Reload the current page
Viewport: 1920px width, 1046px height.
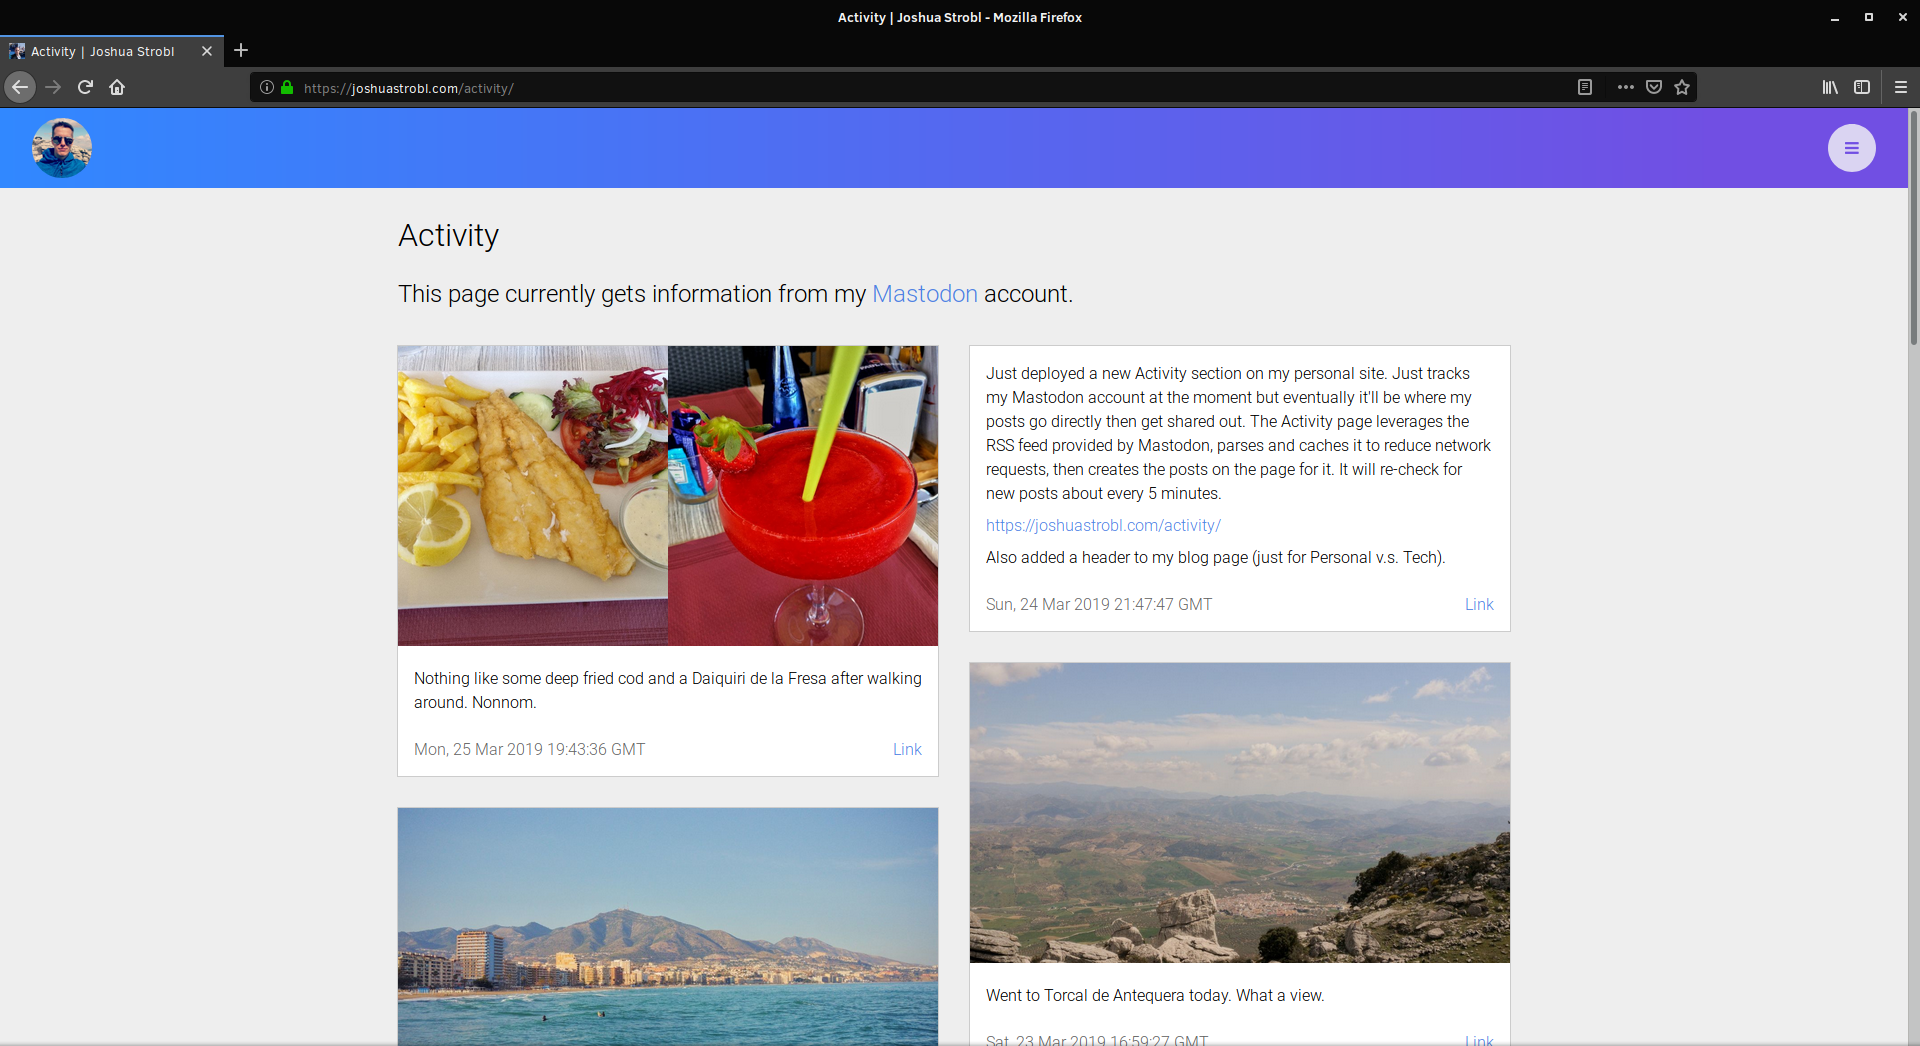tap(85, 87)
